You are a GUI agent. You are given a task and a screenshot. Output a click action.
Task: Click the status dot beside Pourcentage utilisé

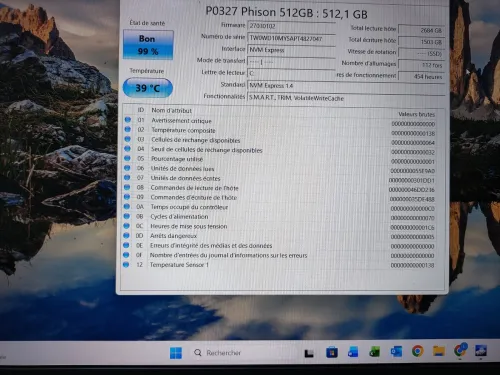127,158
